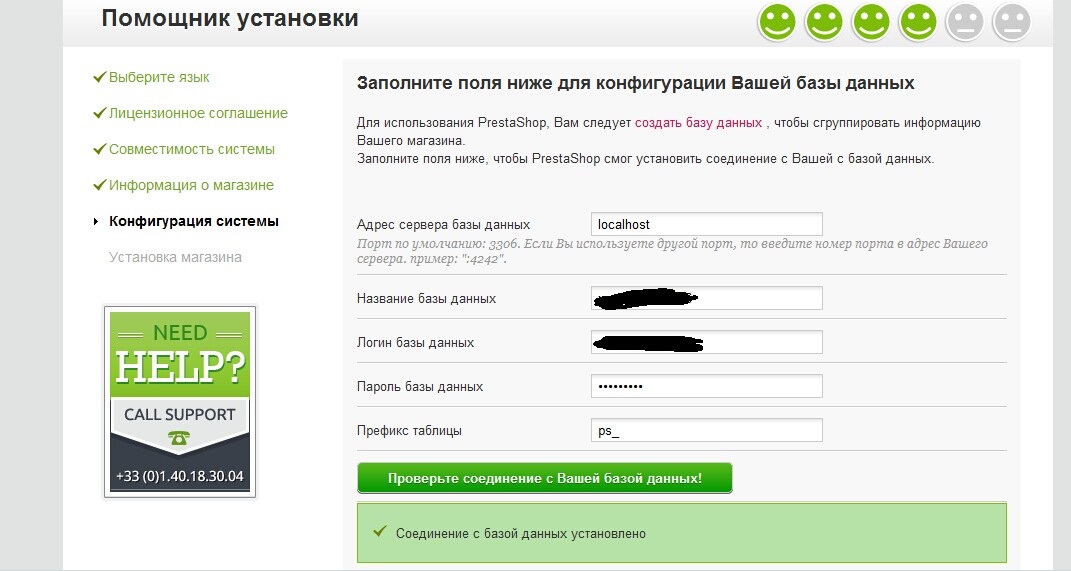Screen dimensions: 1071x571
Task: Click the third green smiley step indicator
Action: pyautogui.click(x=871, y=22)
